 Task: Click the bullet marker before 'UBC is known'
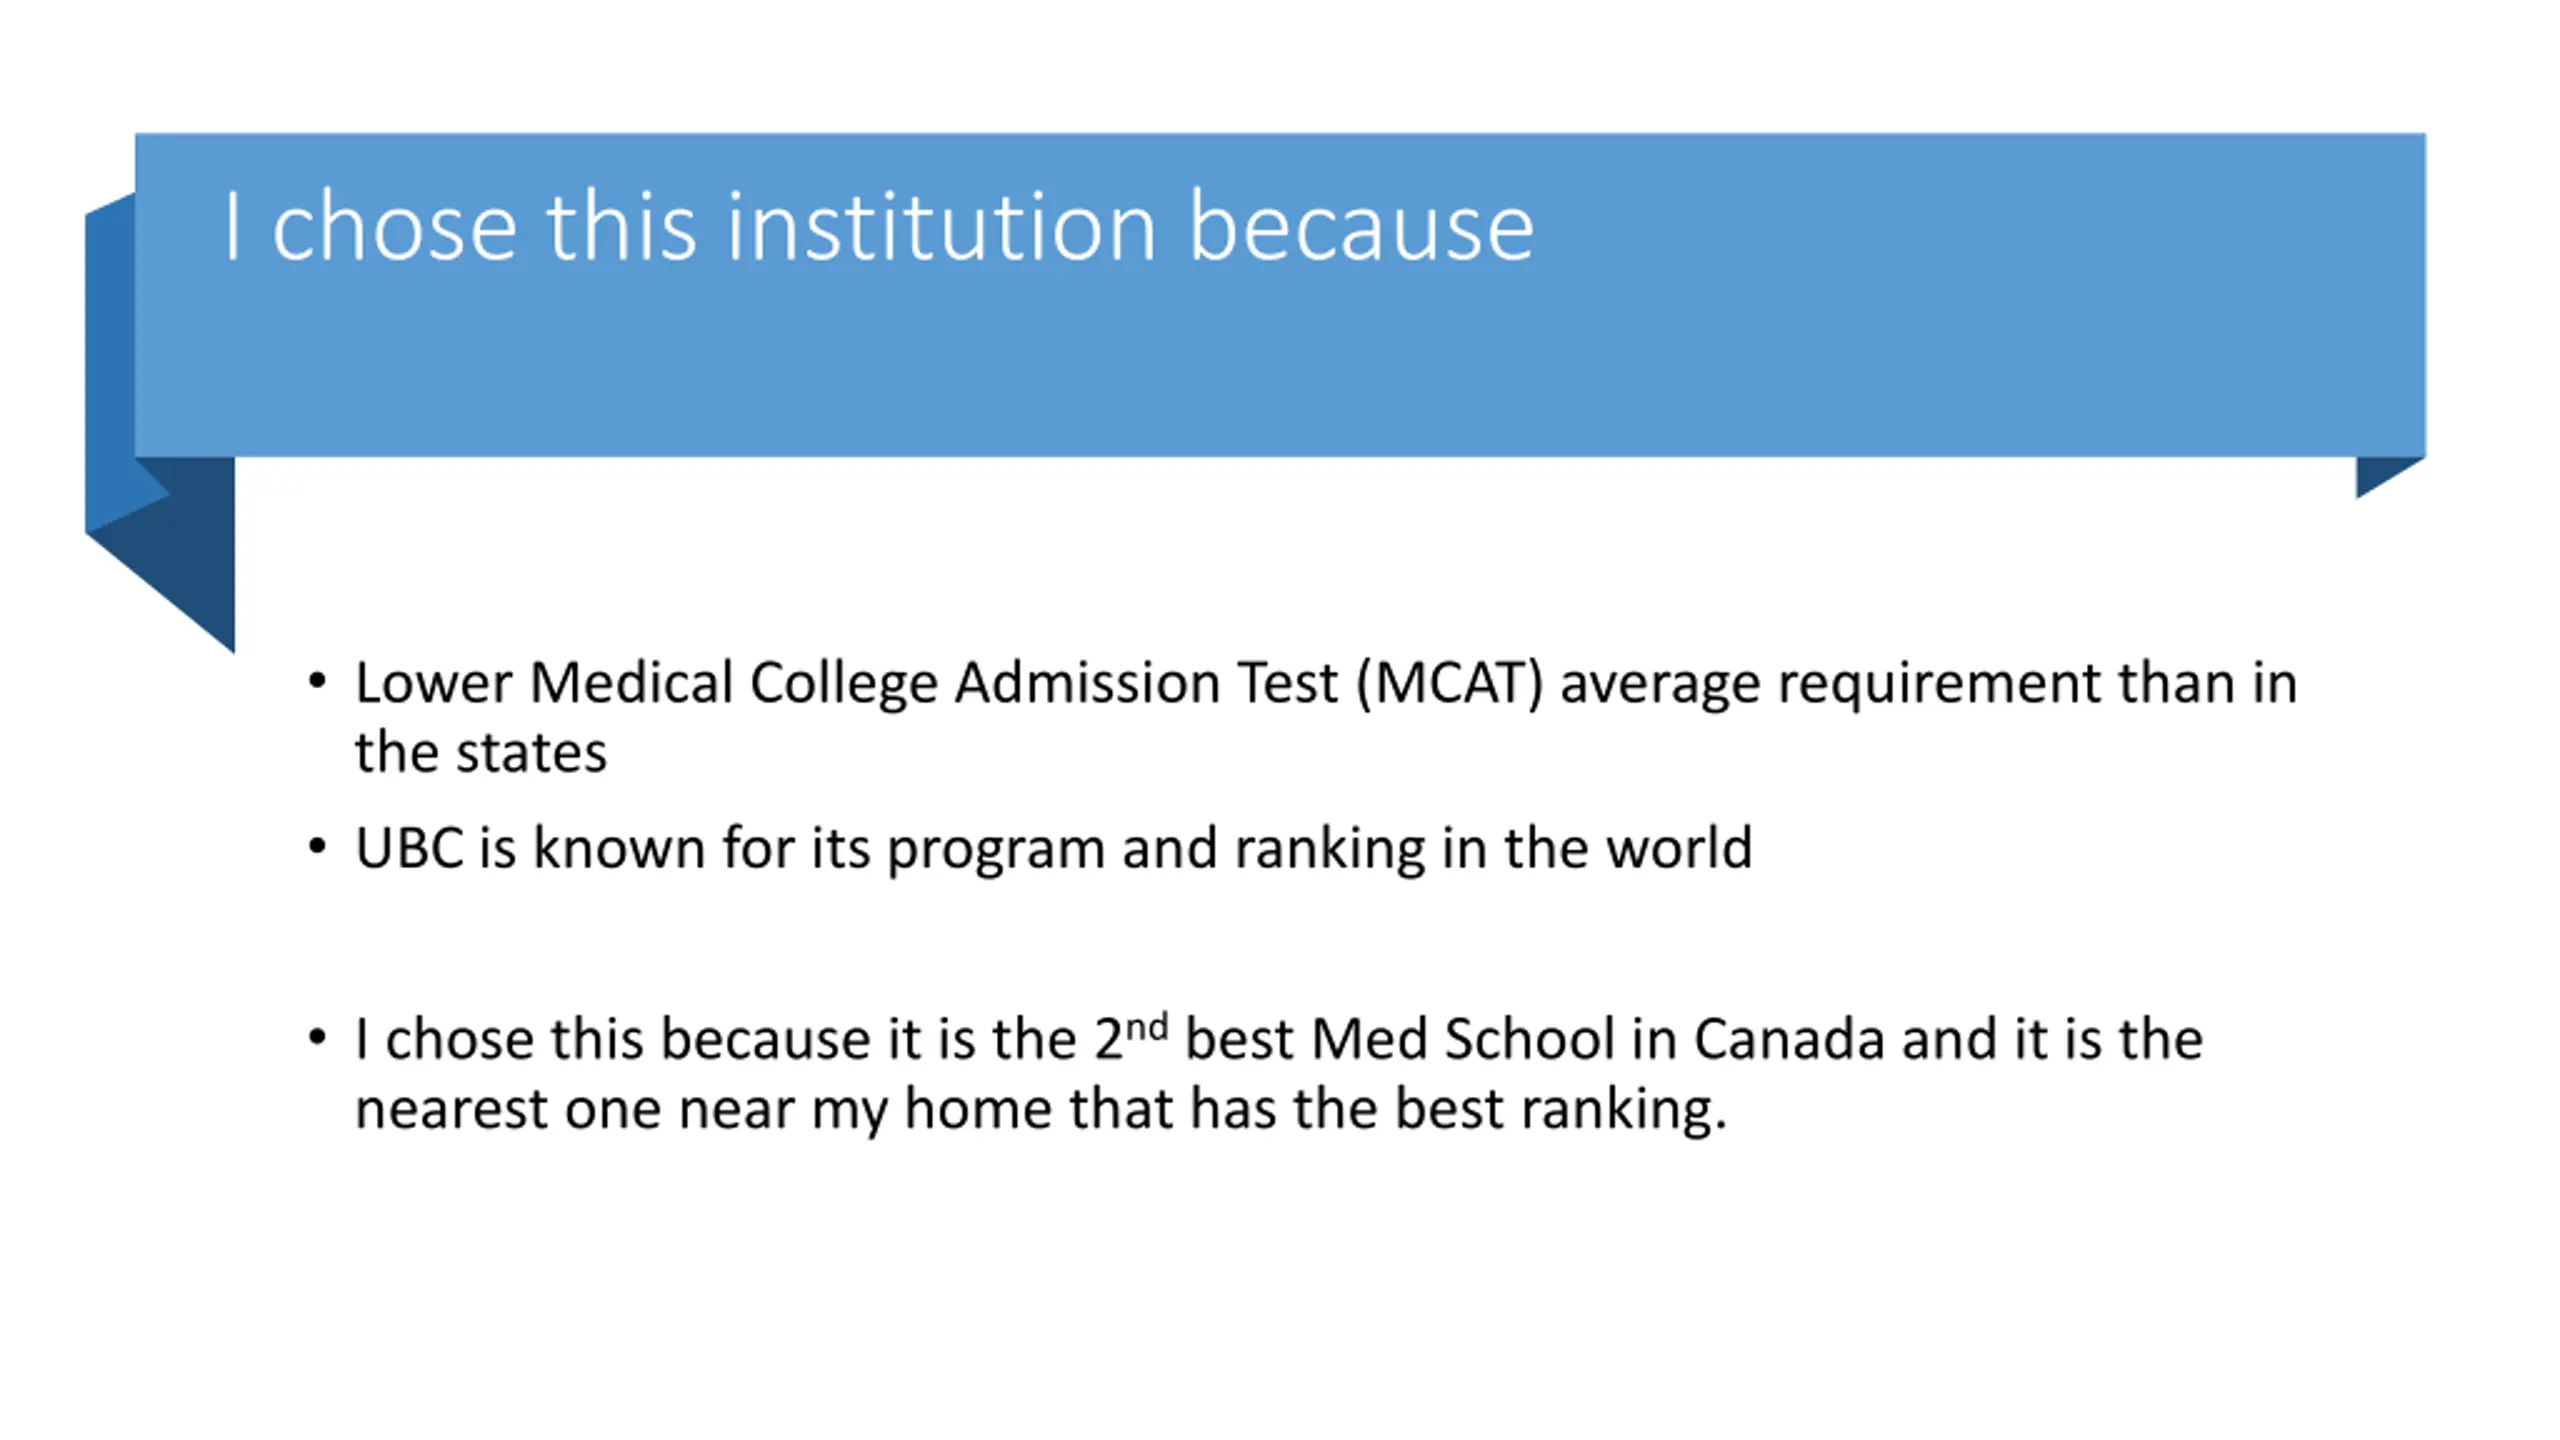317,847
